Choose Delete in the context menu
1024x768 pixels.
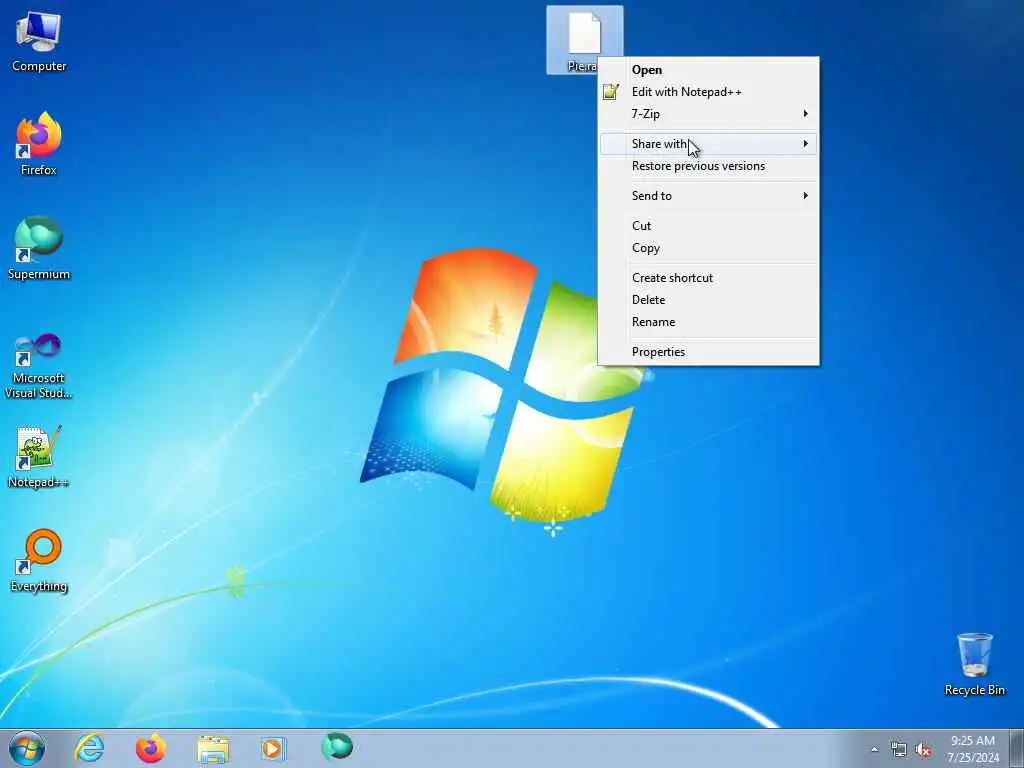point(709,300)
